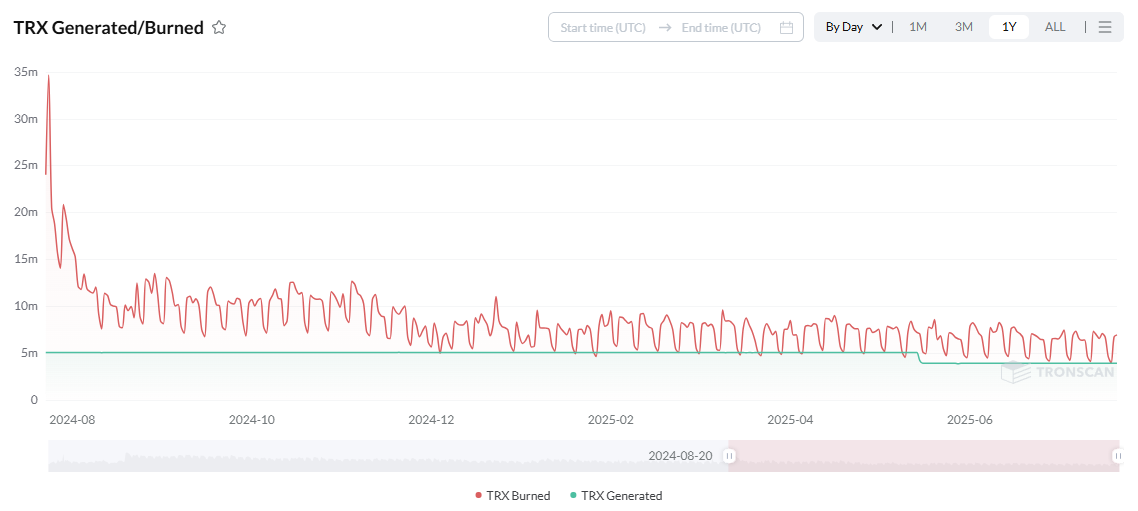Grab the right range slider handle

[1118, 456]
